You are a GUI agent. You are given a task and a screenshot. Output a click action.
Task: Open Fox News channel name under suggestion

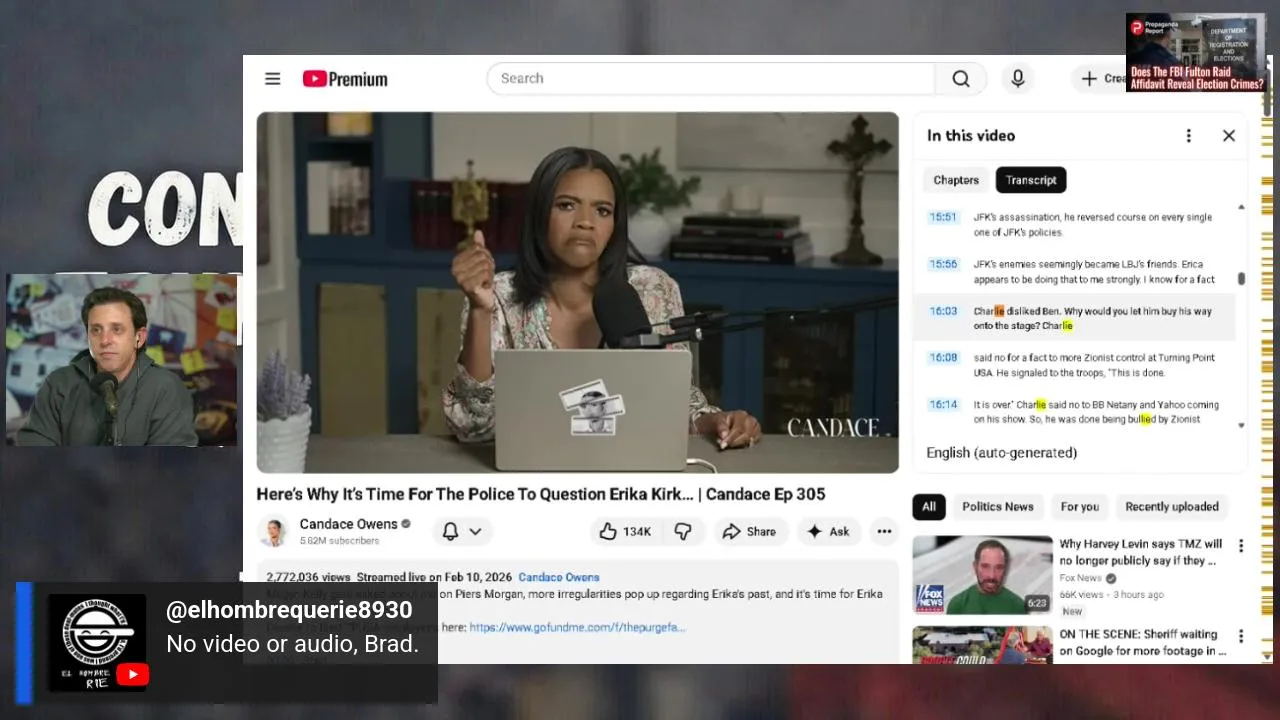tap(1080, 578)
